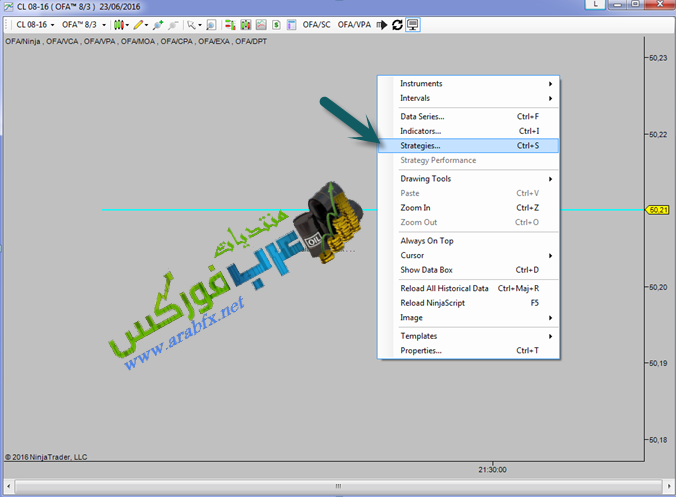Click the 50,19 price axis label

pos(658,363)
